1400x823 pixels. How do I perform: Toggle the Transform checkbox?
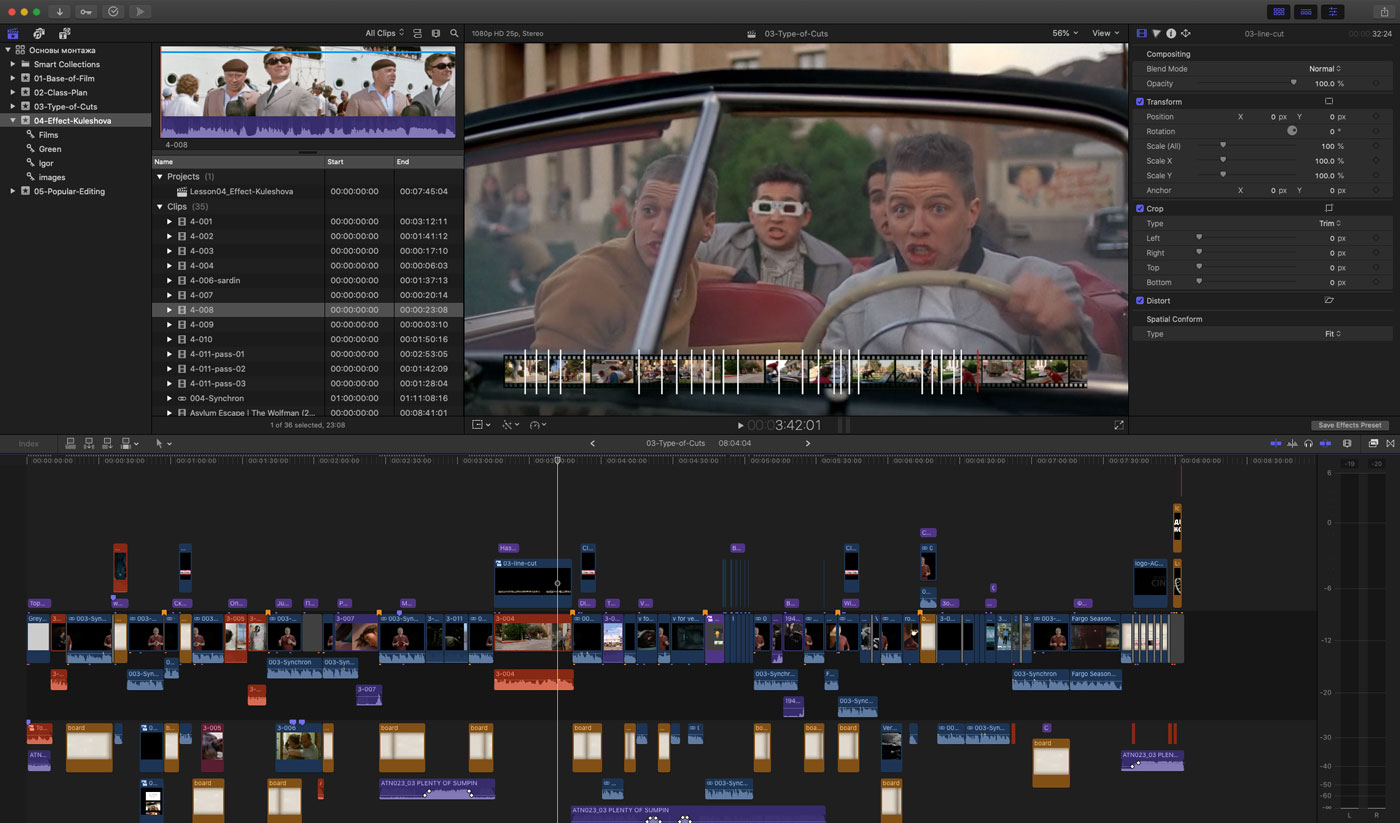point(1140,102)
